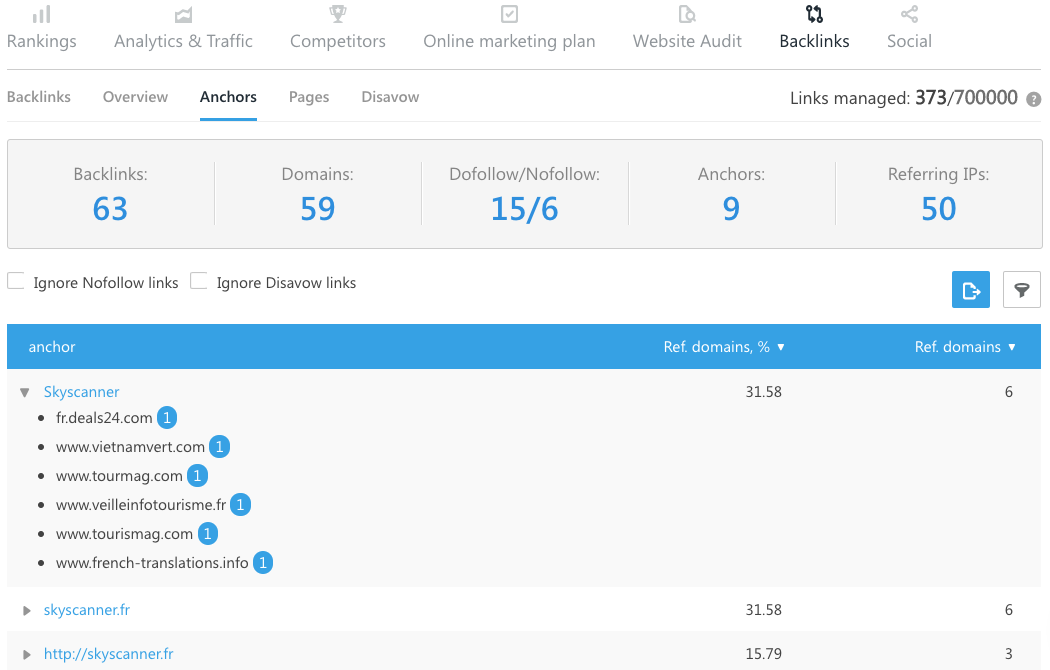The width and height of the screenshot is (1050, 670).
Task: Click the Backlinks arrows icon
Action: coord(814,14)
